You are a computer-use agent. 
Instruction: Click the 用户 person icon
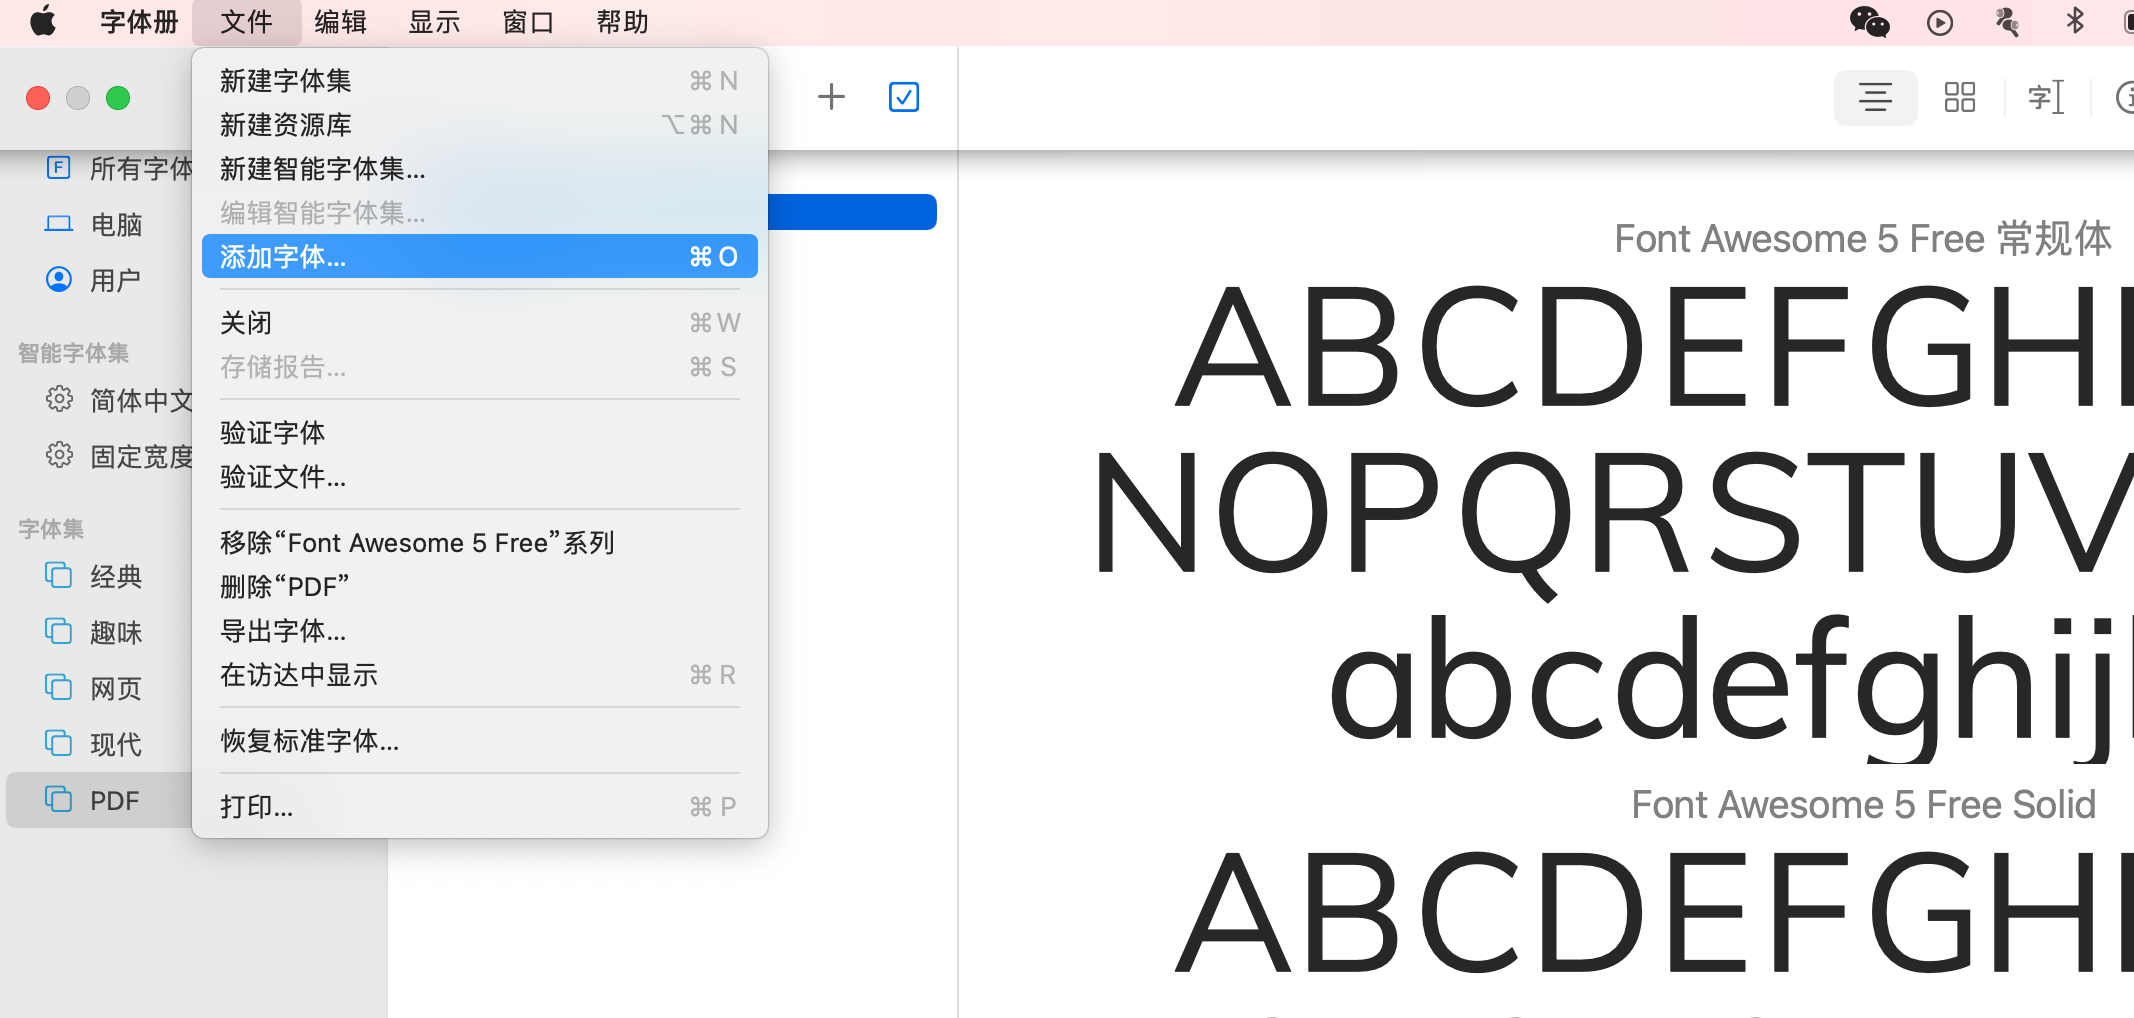(x=59, y=279)
